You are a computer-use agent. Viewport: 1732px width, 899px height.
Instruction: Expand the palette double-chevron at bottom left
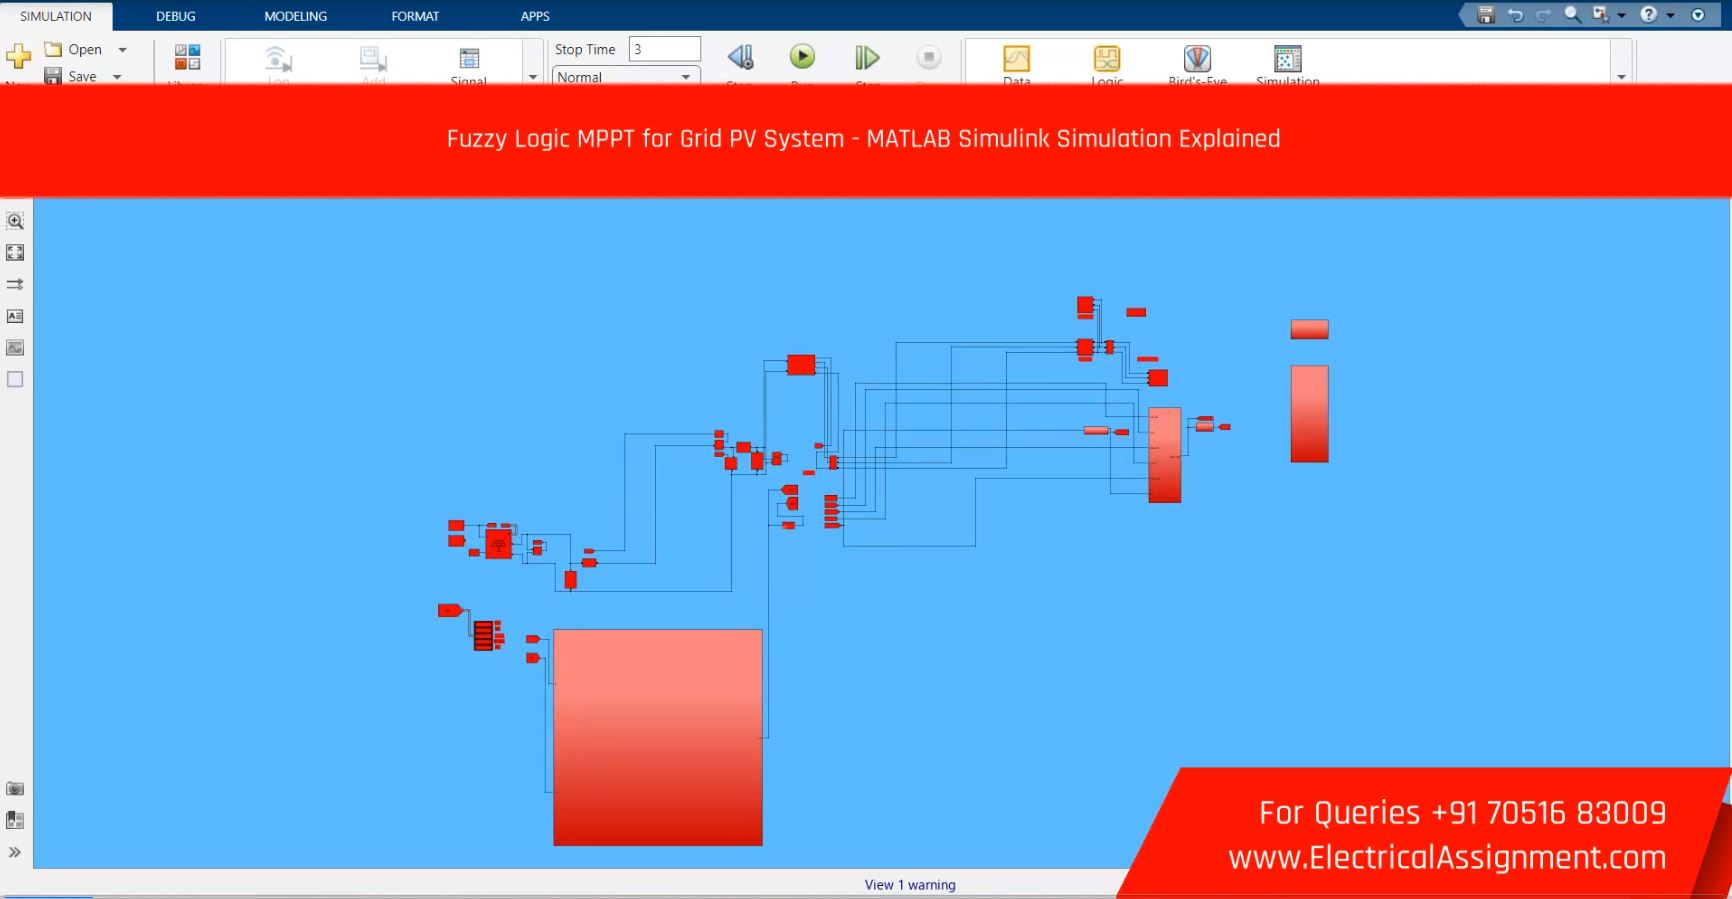click(15, 853)
